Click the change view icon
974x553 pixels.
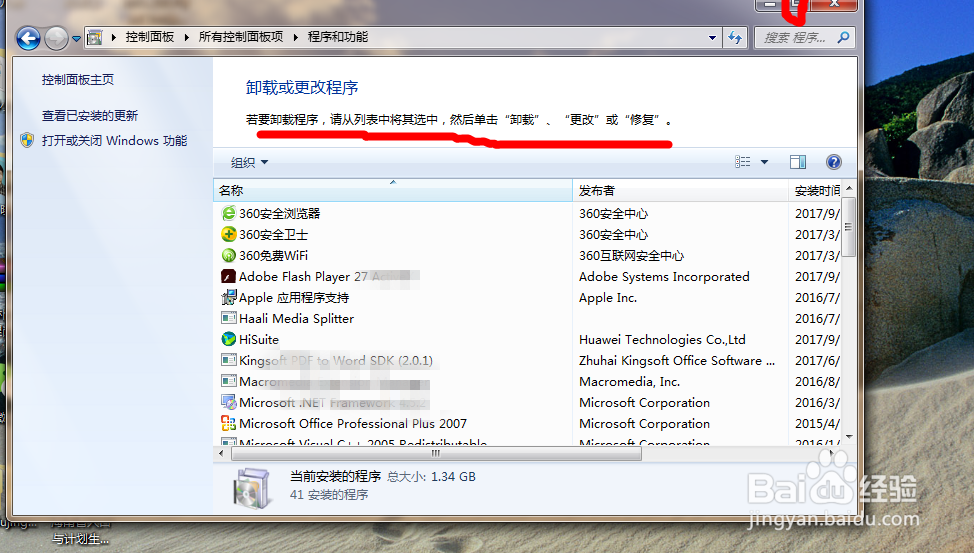pos(743,162)
